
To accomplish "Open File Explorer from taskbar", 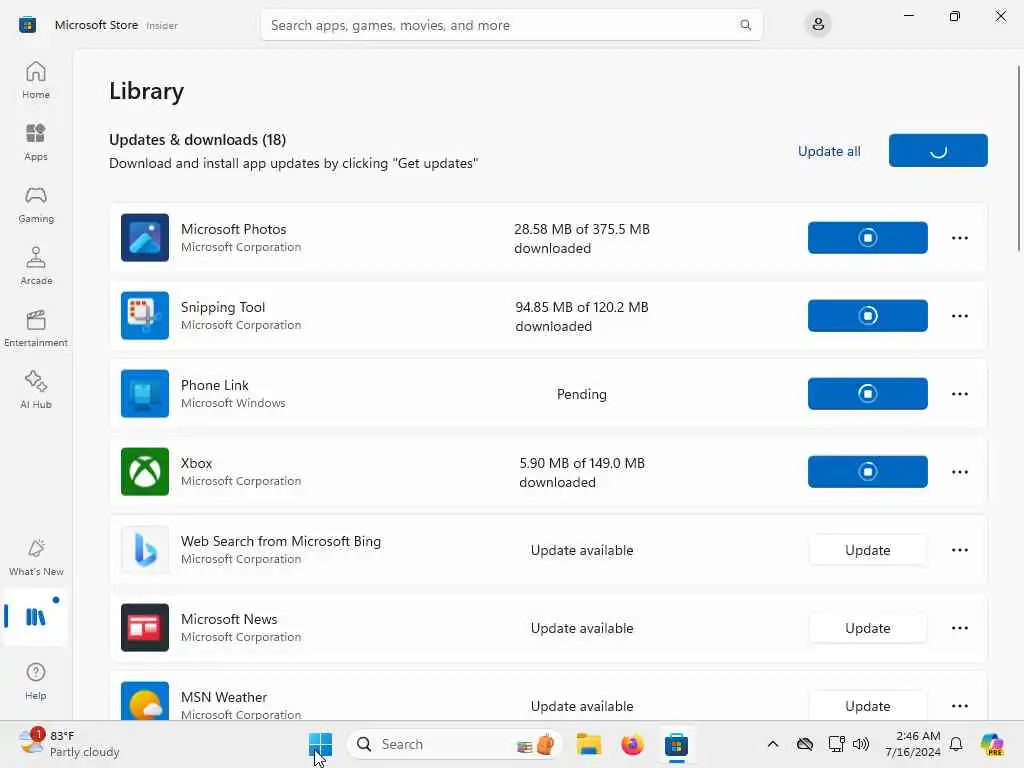I will click(588, 744).
